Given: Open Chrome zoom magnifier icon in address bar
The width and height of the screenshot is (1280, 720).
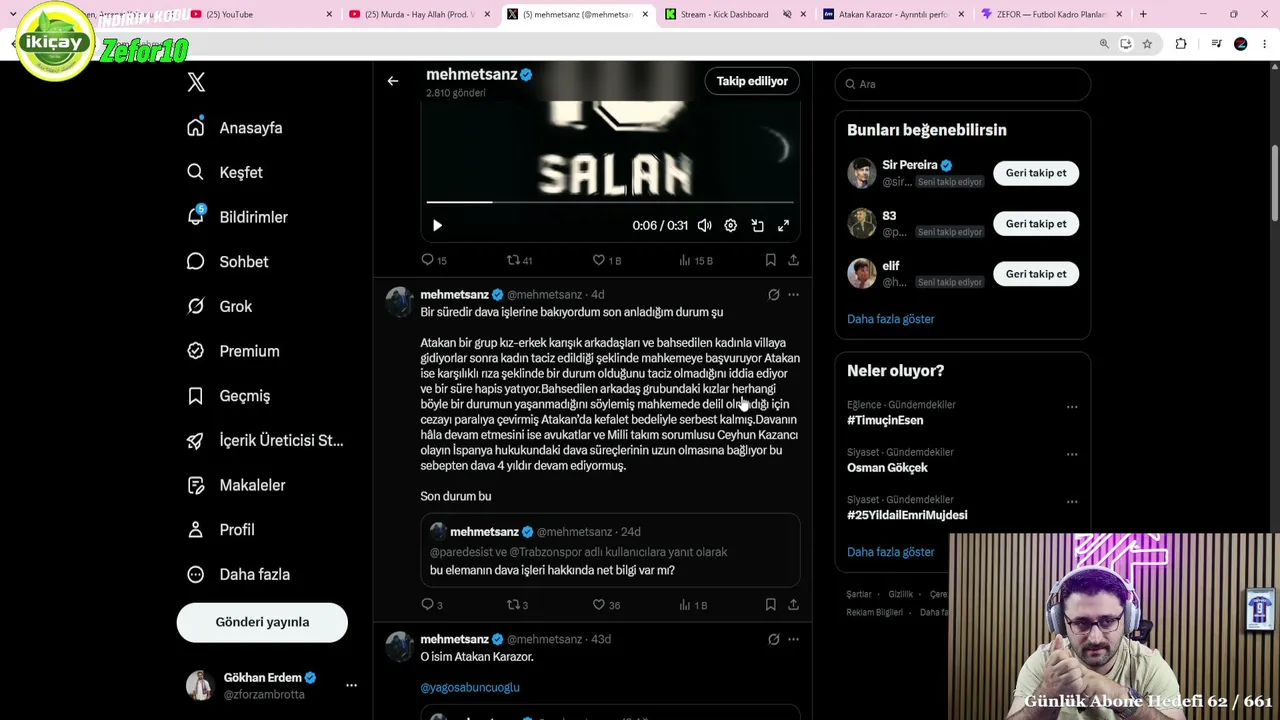Looking at the screenshot, I should point(1104,44).
